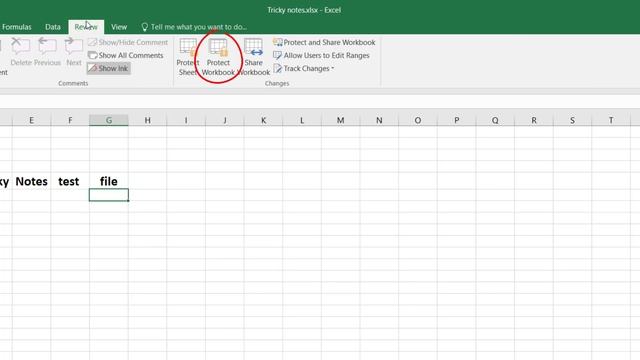Select column S header
Screen dimensions: 640x360
click(572, 120)
